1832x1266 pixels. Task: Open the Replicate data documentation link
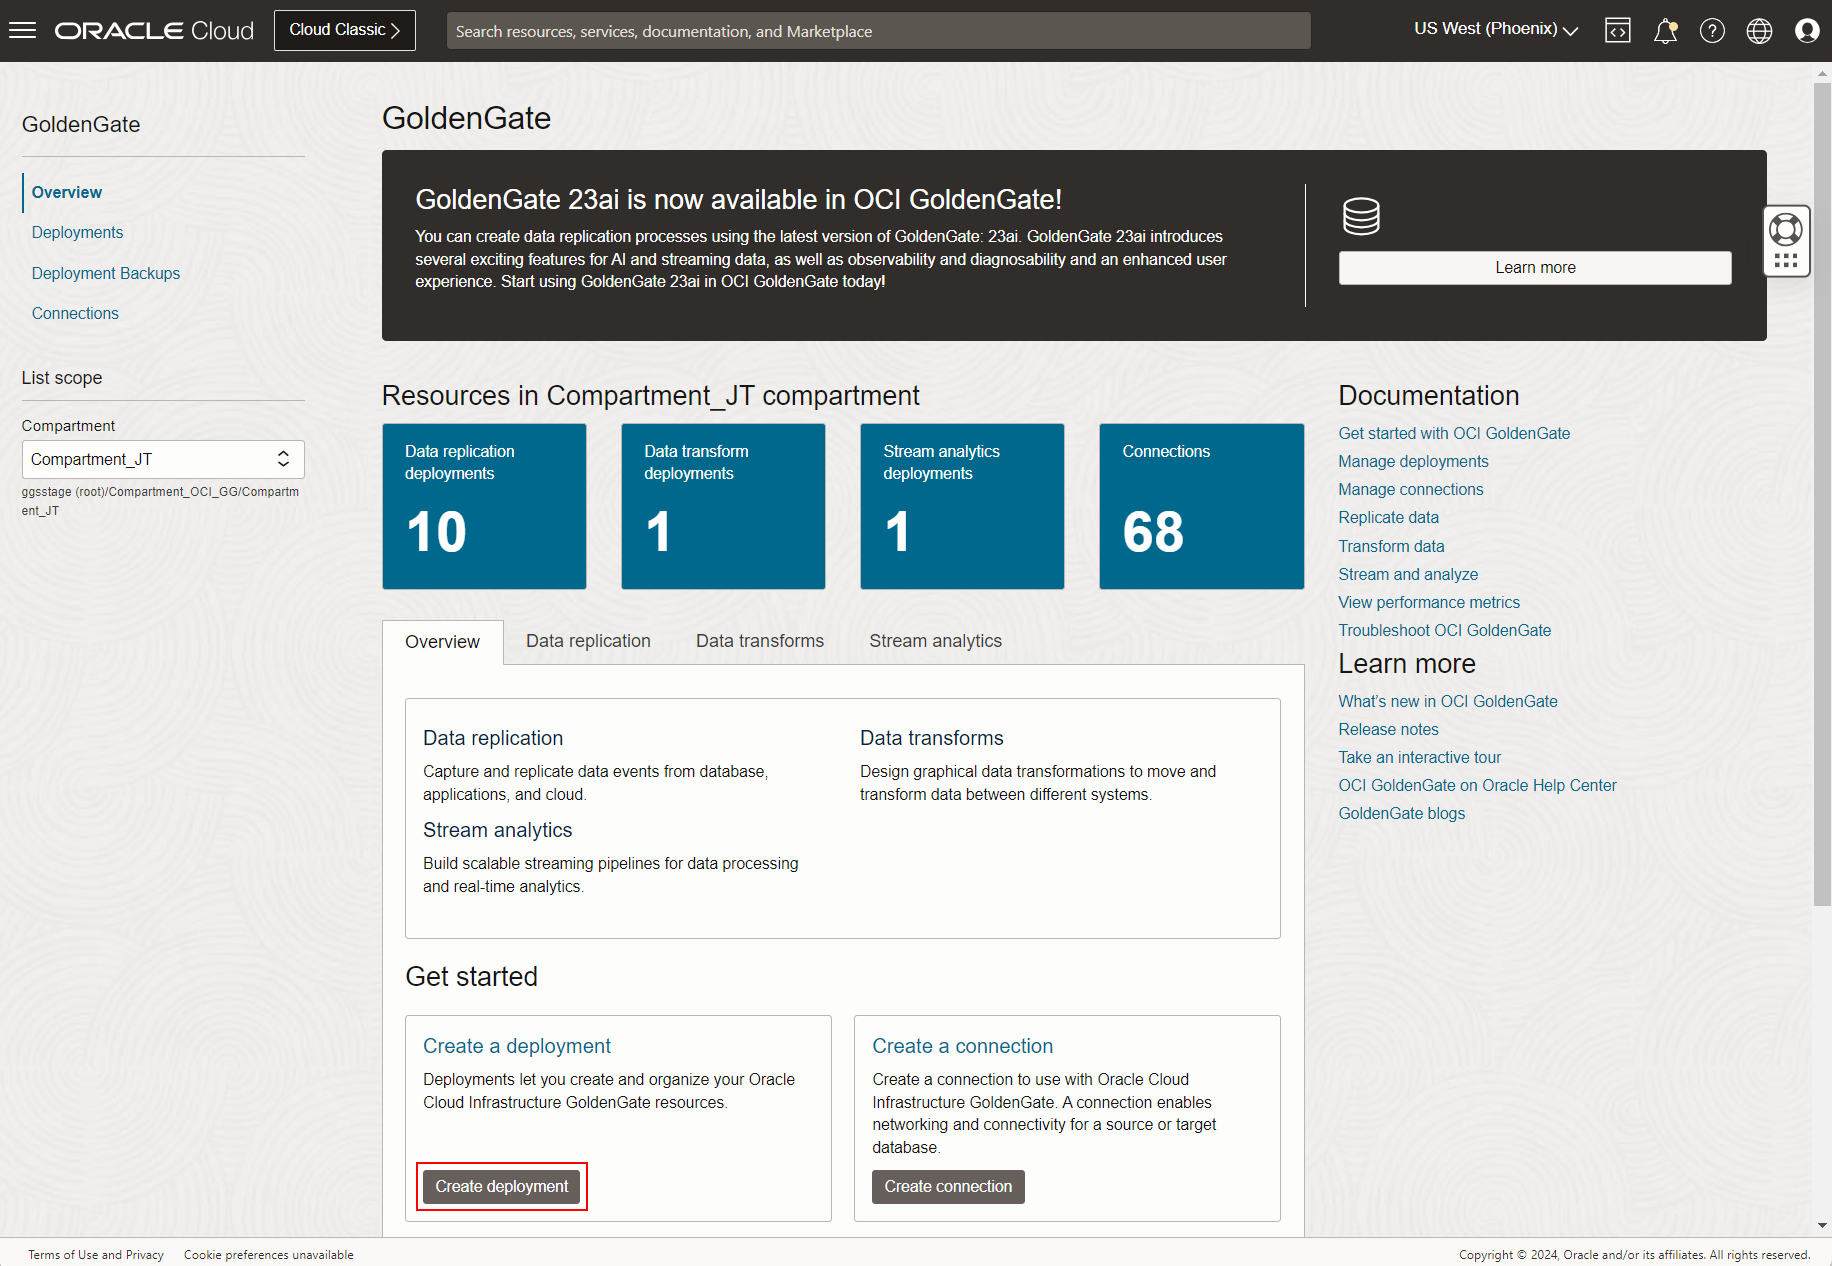(1389, 517)
